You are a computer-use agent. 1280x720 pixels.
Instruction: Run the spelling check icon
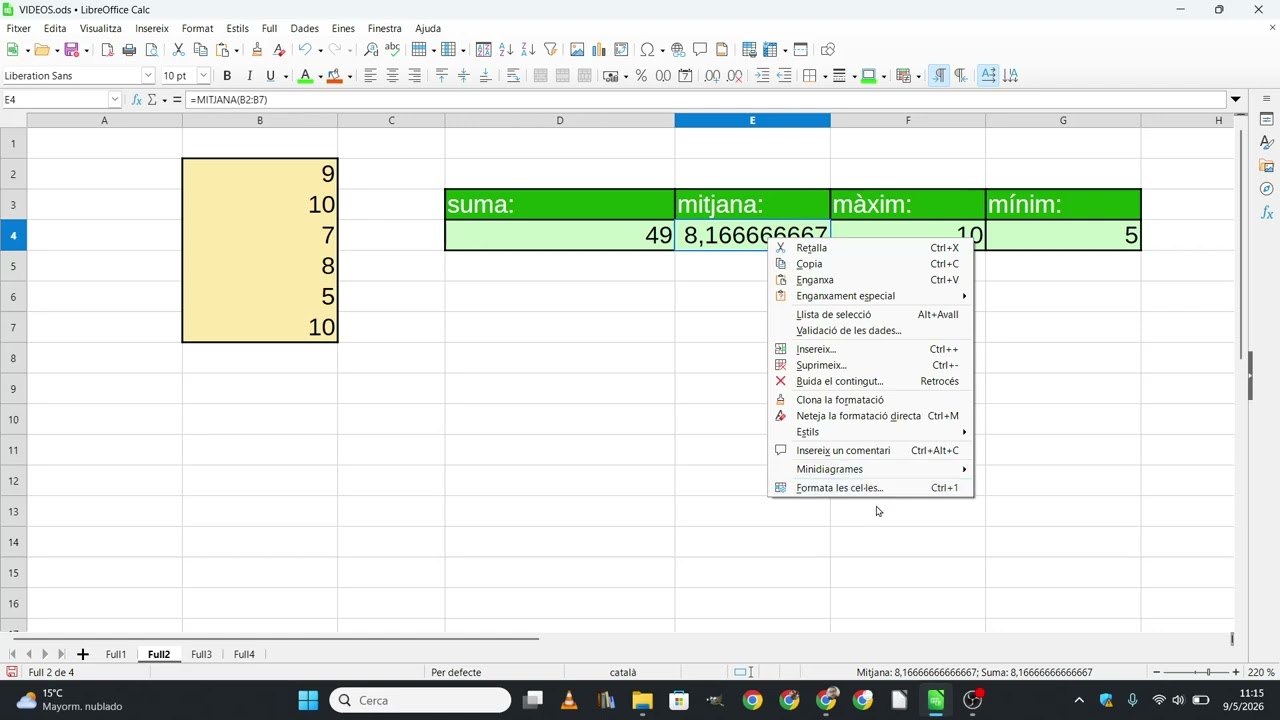tap(392, 49)
